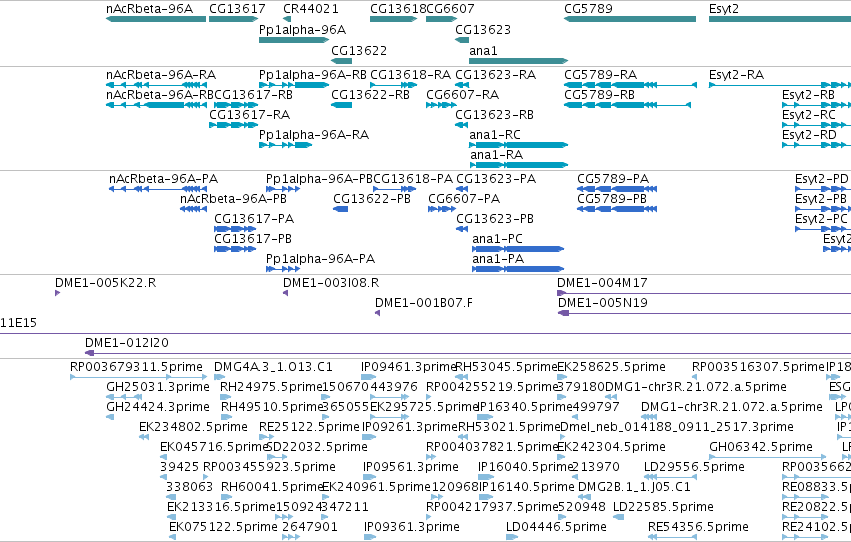Select the ana1 gene feature

click(x=518, y=61)
